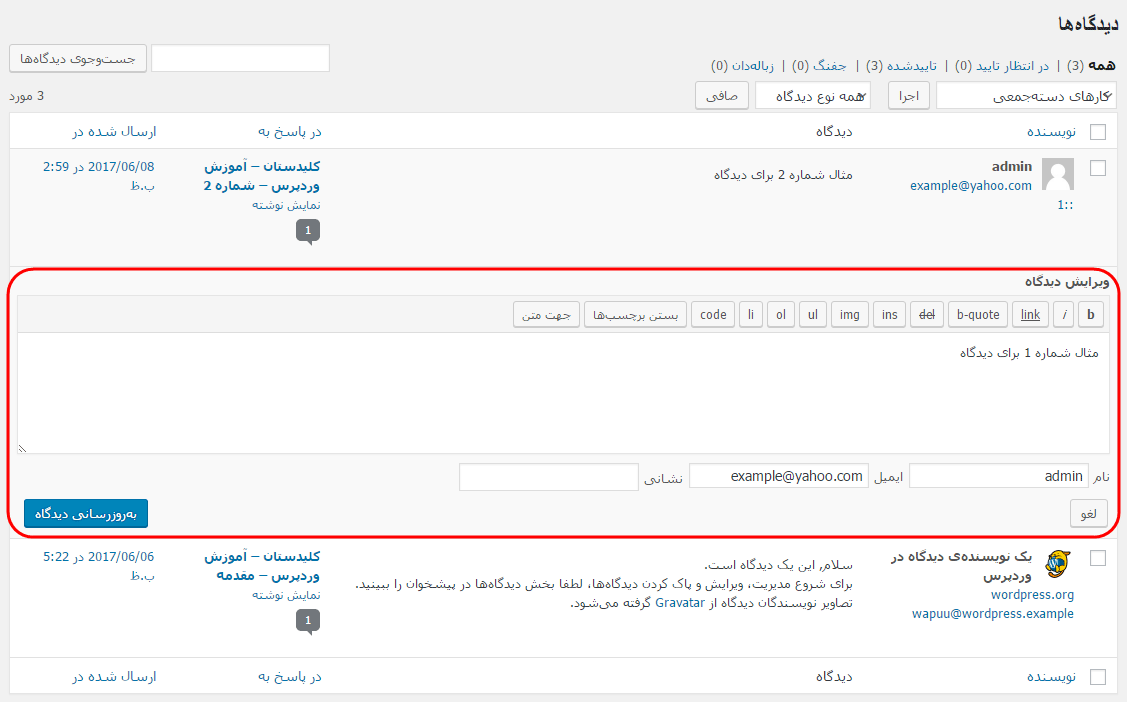Sort by در پاسخ به column in footer
The width and height of the screenshot is (1127, 702).
point(290,676)
